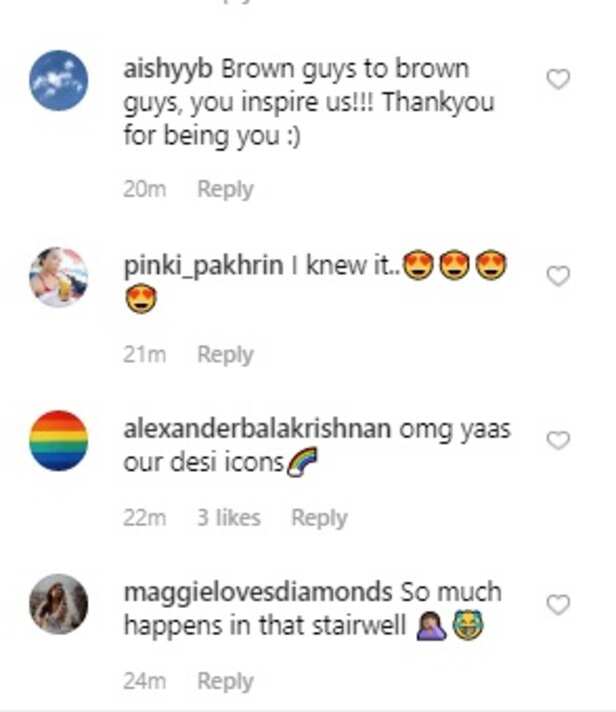Viewport: 616px width, 712px height.
Task: View the 3 likes on alexanderbalakrishnan's comment
Action: [229, 518]
